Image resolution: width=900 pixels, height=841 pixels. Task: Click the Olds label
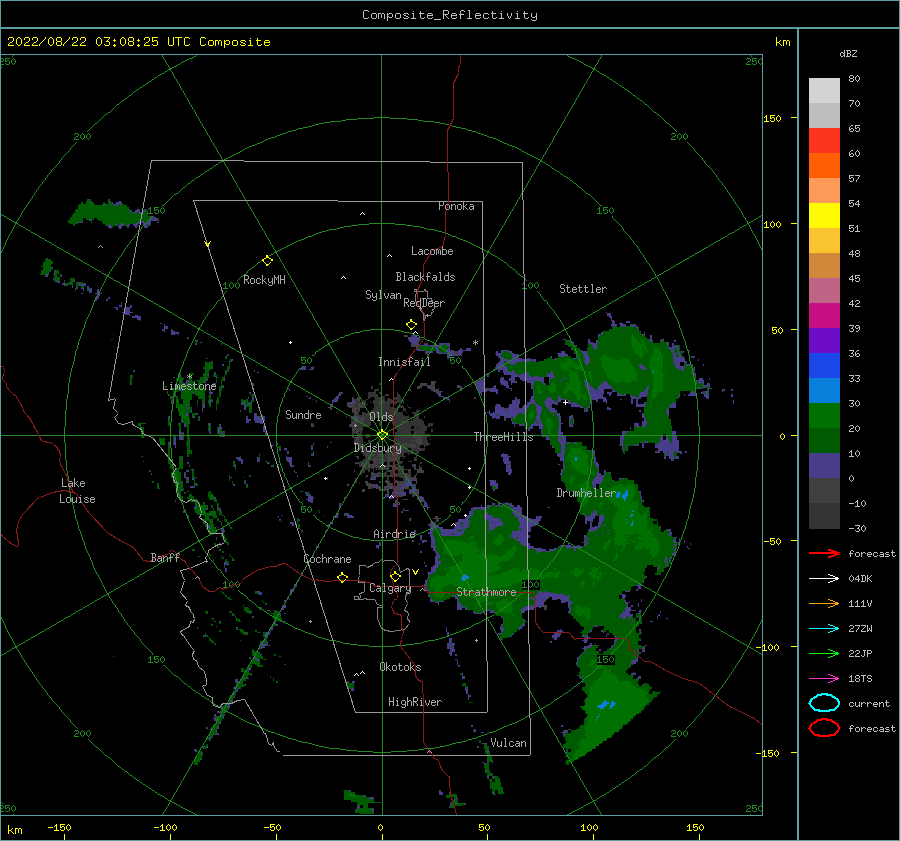(381, 417)
